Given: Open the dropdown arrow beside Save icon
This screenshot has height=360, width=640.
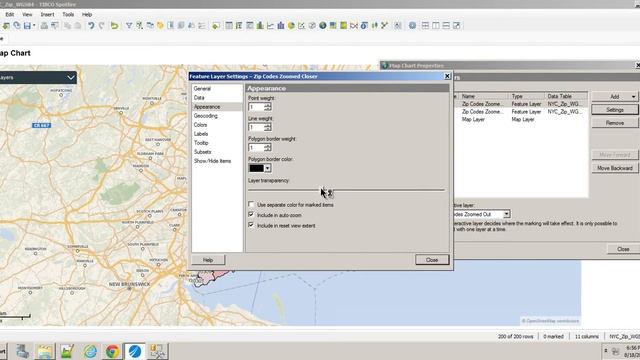Looking at the screenshot, I should 34,26.
